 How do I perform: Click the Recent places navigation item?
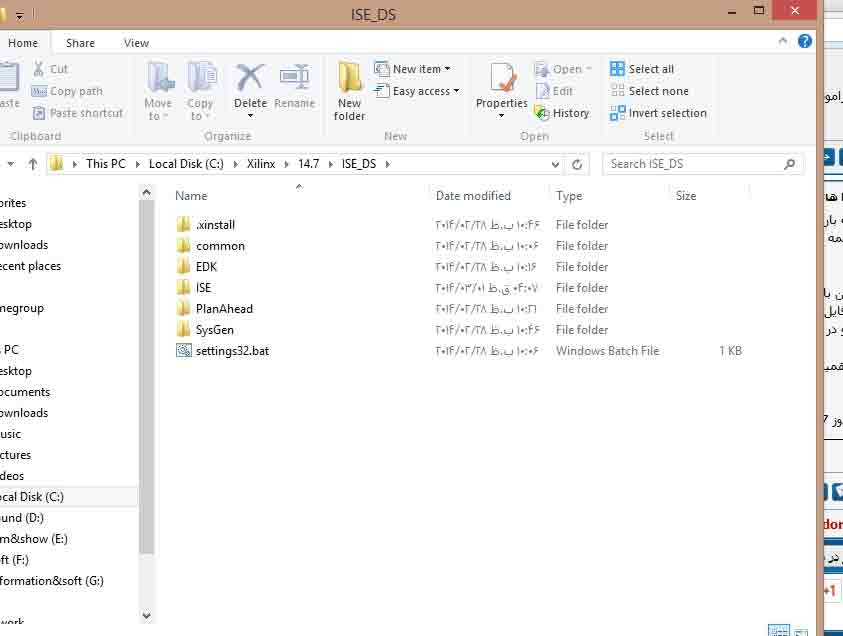click(30, 266)
